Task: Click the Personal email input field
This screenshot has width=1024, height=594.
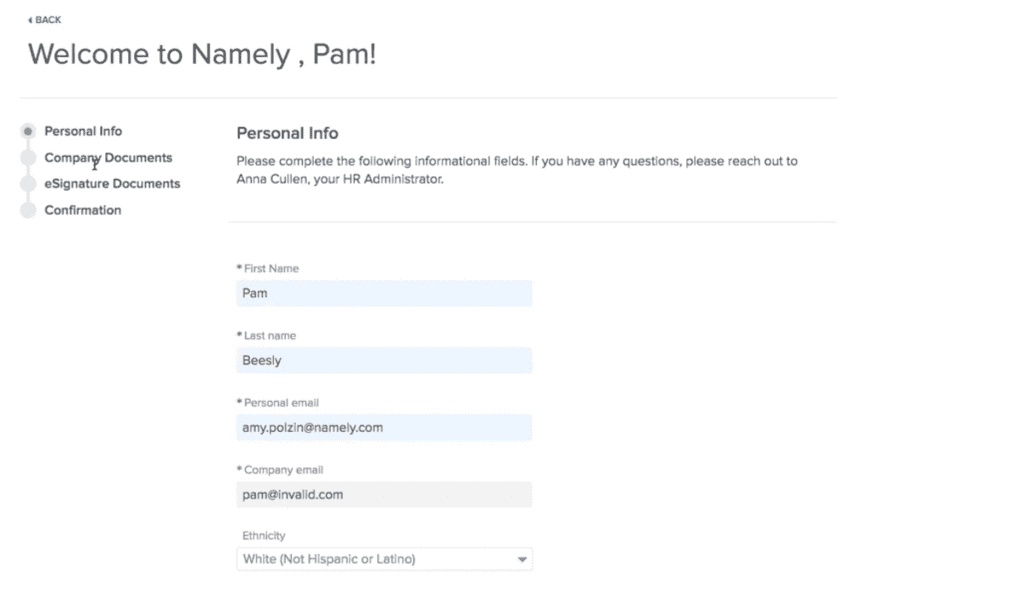Action: tap(384, 428)
